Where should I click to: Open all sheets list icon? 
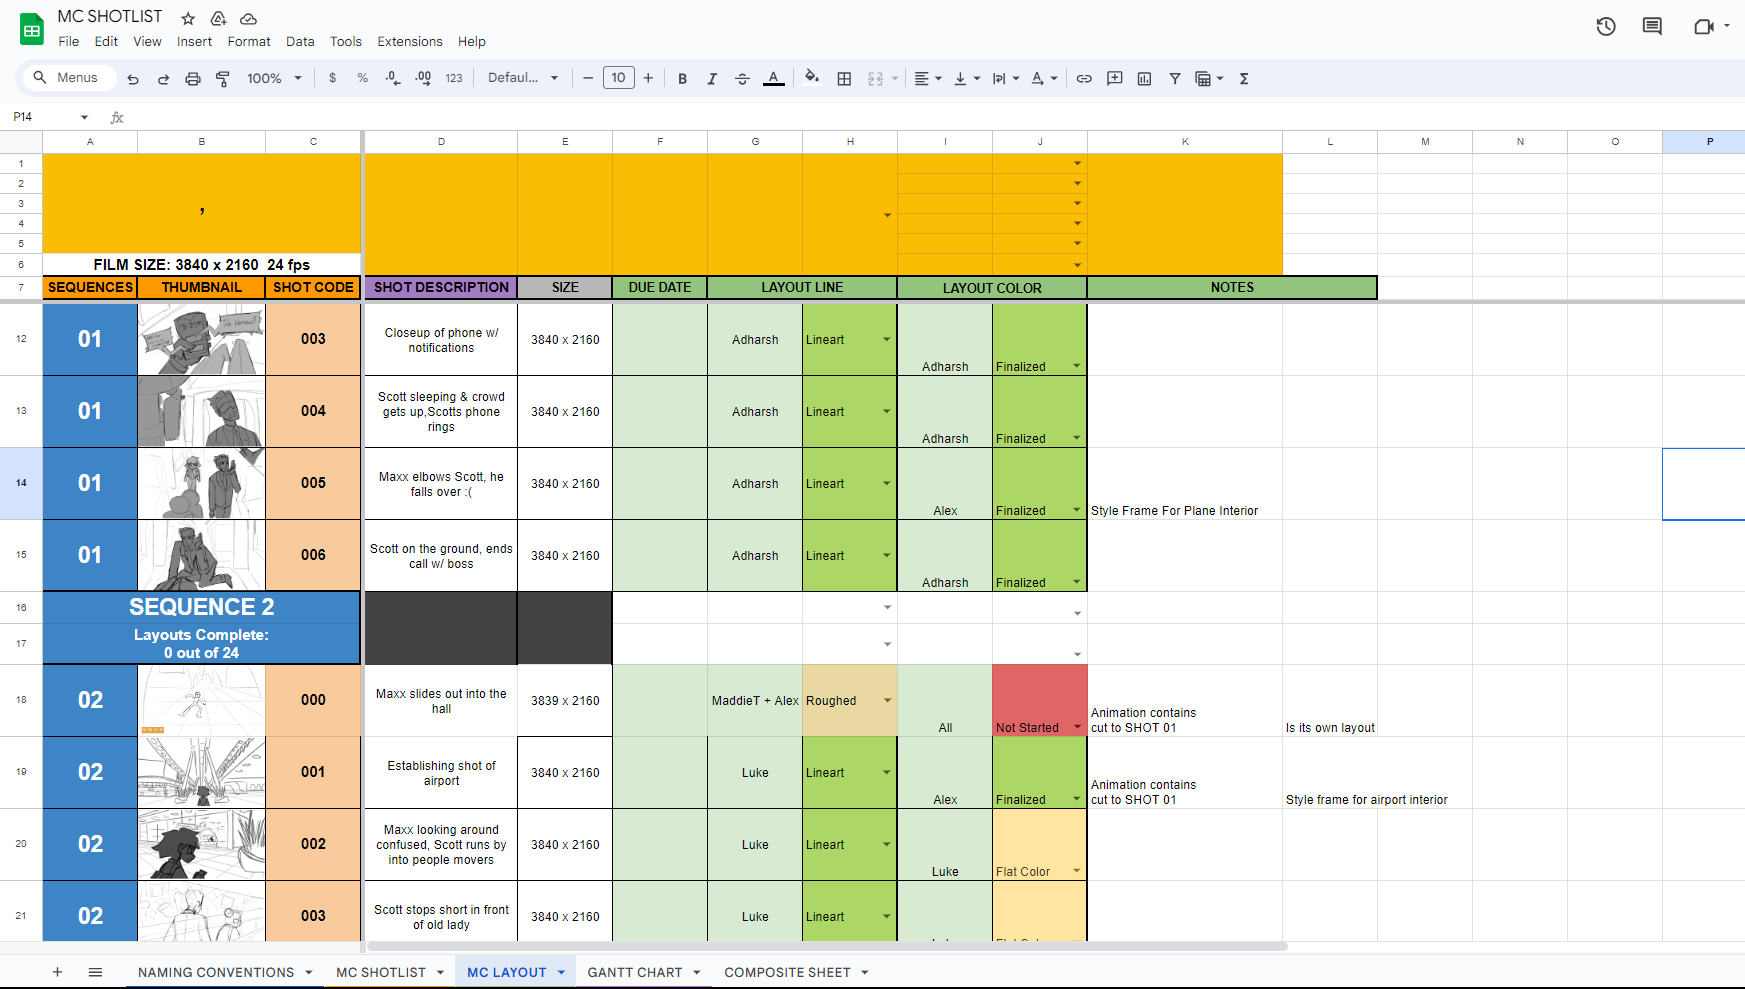coord(95,972)
